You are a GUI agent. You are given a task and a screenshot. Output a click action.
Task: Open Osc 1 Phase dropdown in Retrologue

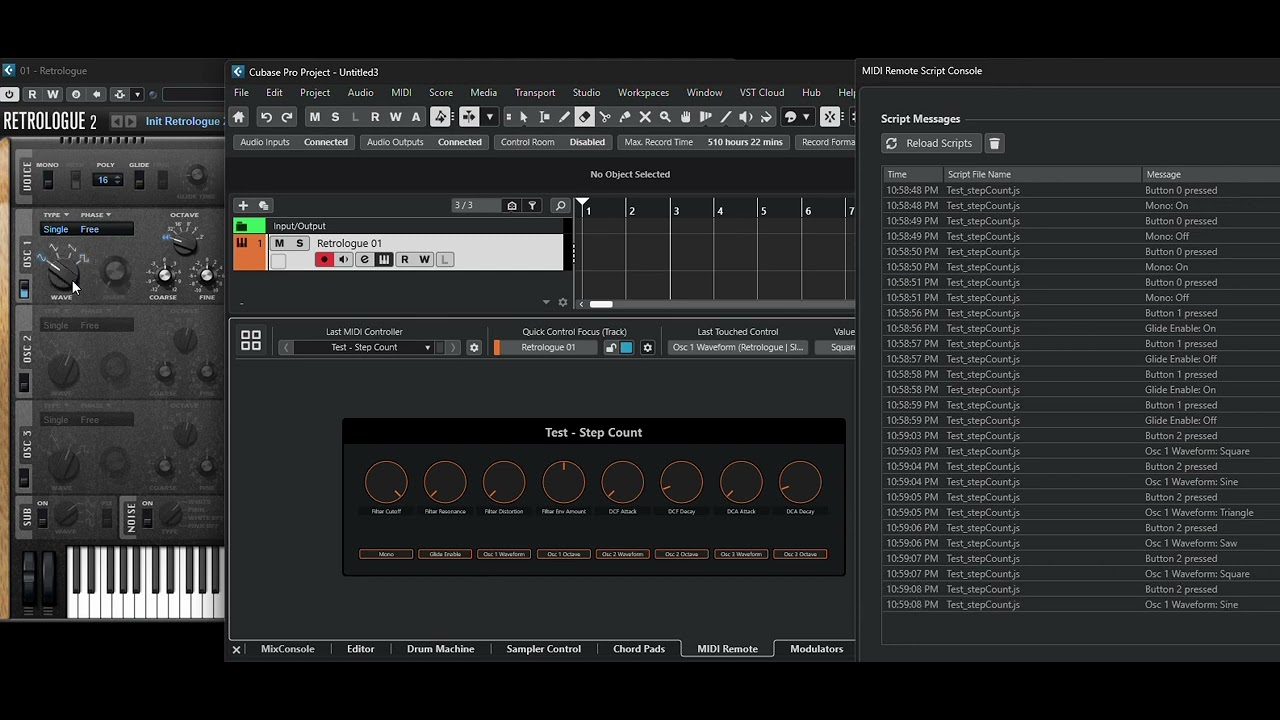tap(95, 215)
